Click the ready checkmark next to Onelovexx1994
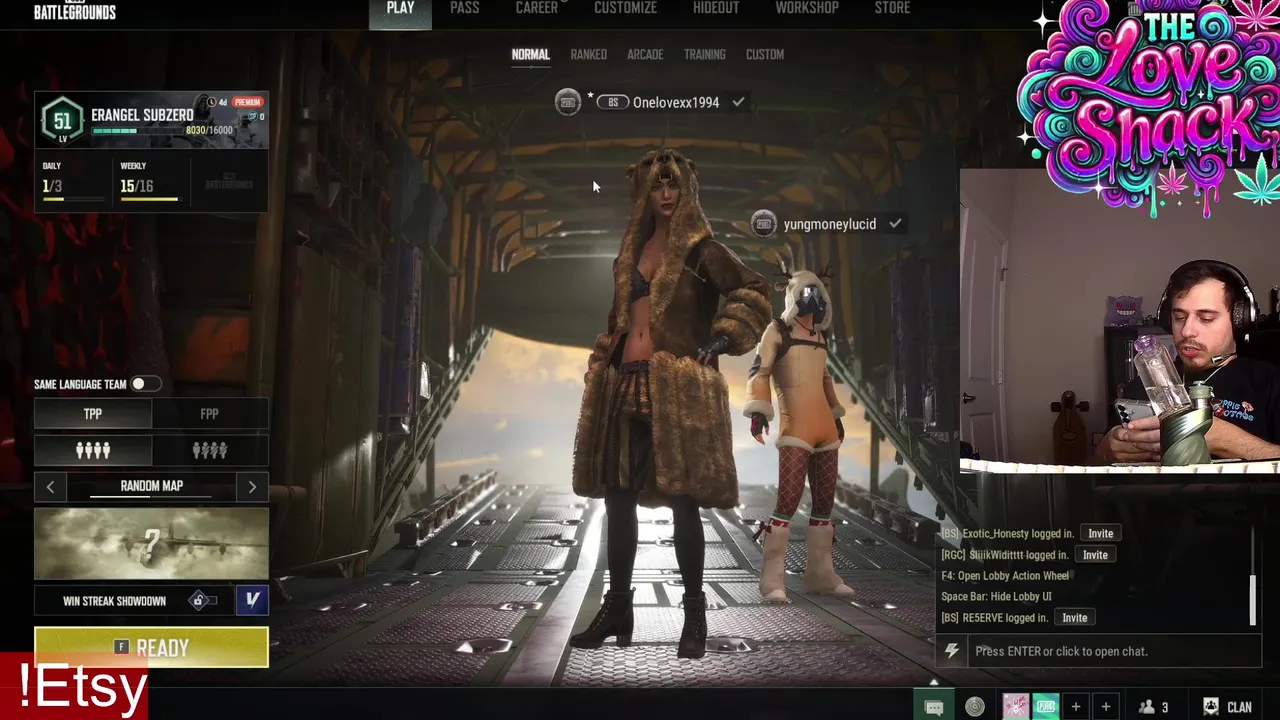1280x720 pixels. tap(738, 102)
